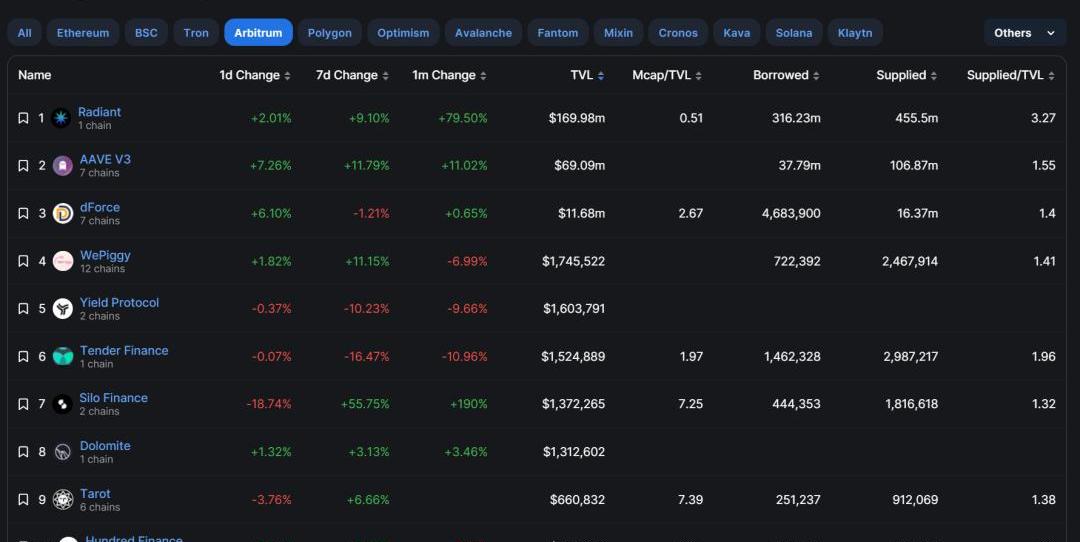Image resolution: width=1080 pixels, height=542 pixels.
Task: Filter by Cronos chain
Action: (x=678, y=32)
